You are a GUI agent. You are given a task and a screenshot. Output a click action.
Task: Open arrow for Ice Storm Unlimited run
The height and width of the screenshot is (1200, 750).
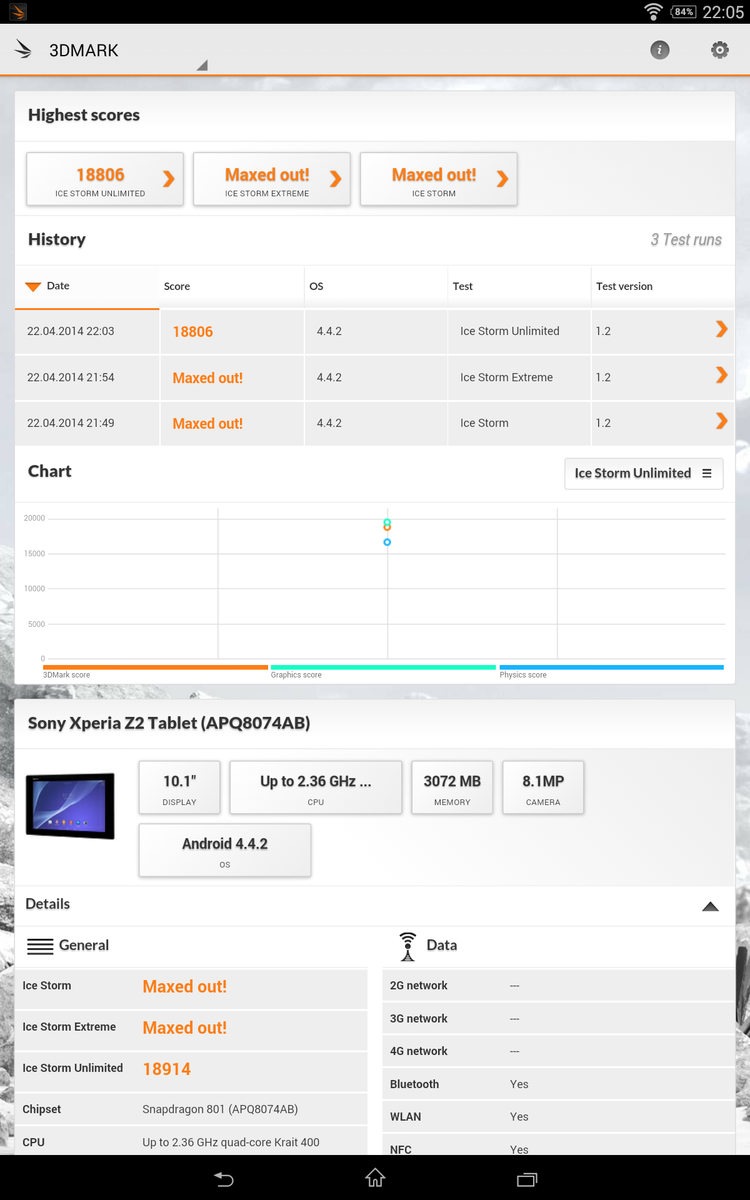click(x=721, y=329)
